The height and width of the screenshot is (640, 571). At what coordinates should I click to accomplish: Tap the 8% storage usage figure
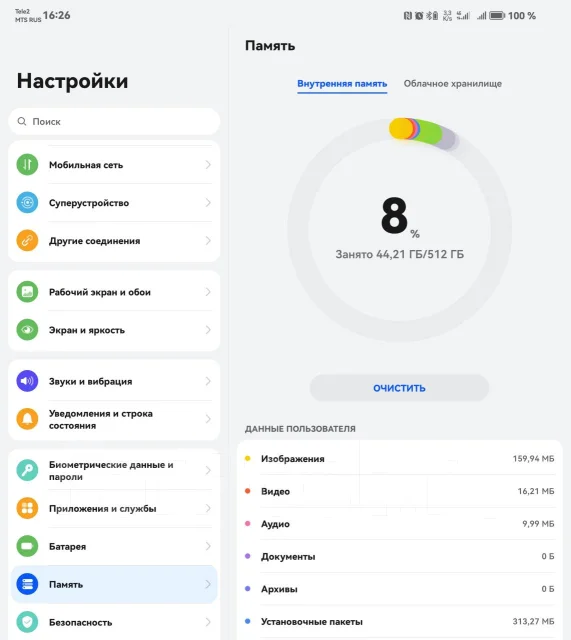[400, 216]
